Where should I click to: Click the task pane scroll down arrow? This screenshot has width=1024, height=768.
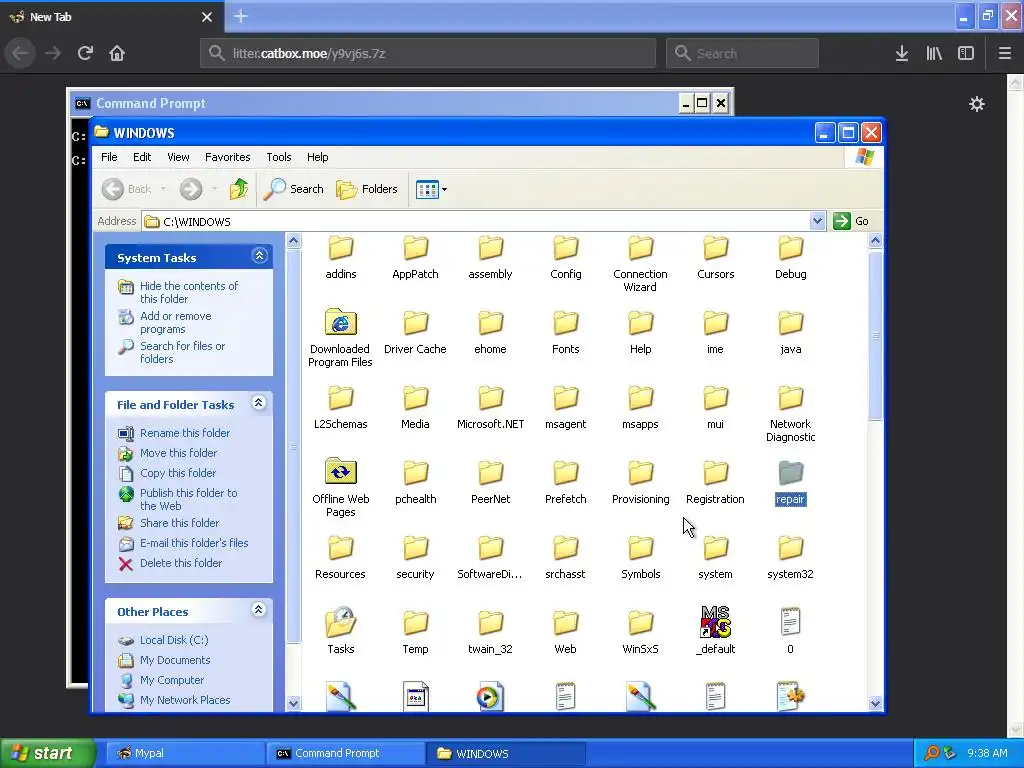pyautogui.click(x=293, y=703)
